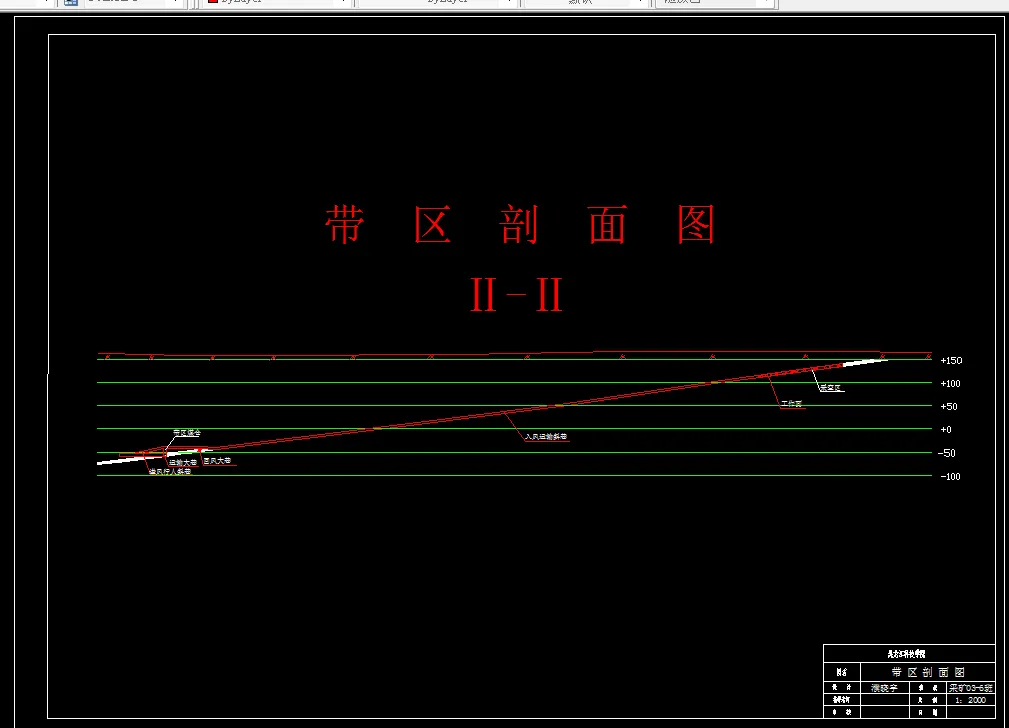
Task: Click the title block 带区剖面图 cell
Action: point(928,672)
